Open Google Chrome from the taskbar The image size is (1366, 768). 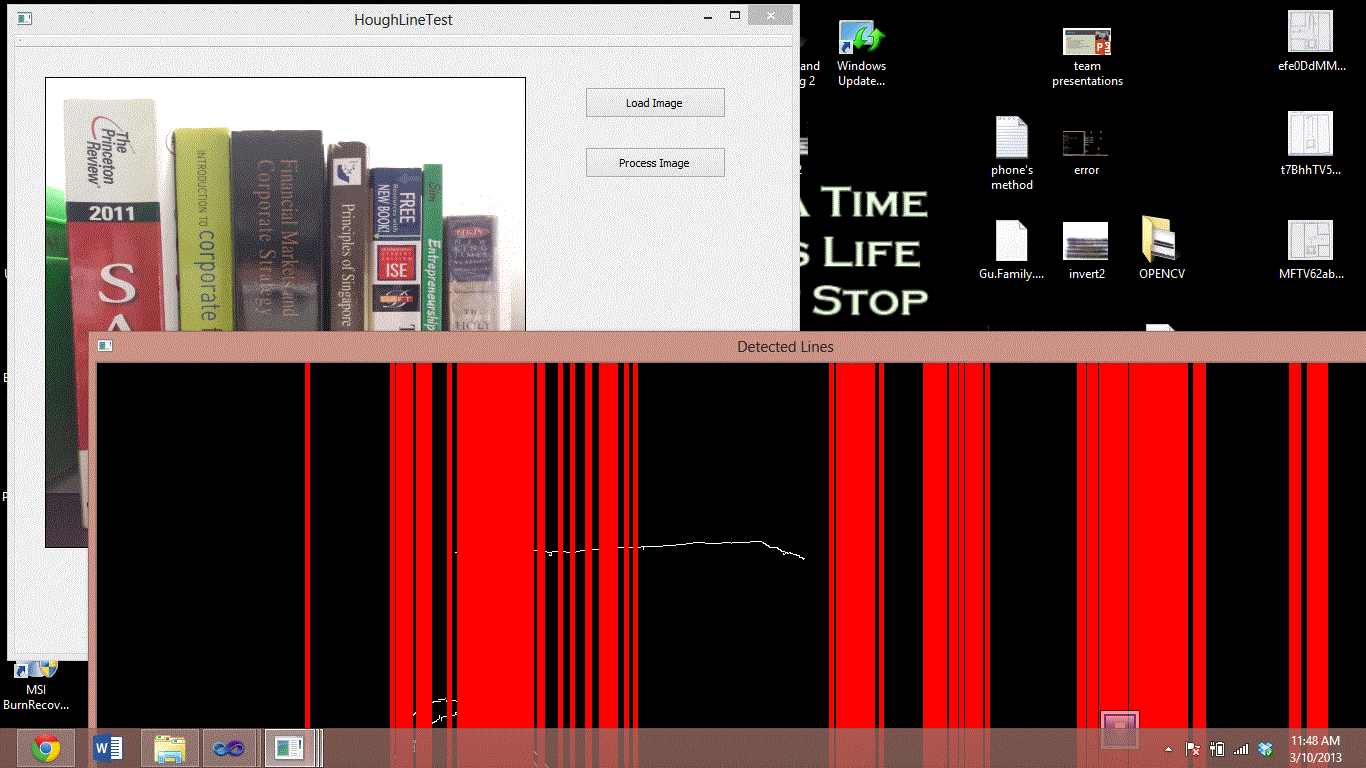[x=46, y=748]
